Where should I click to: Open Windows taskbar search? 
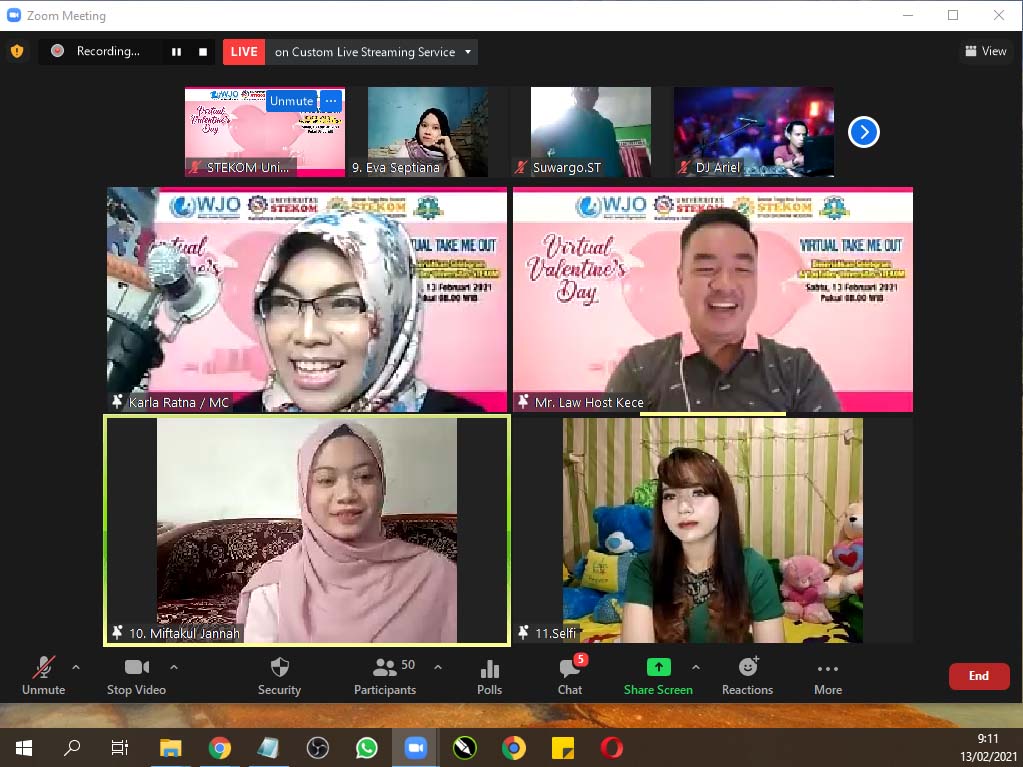click(x=72, y=747)
